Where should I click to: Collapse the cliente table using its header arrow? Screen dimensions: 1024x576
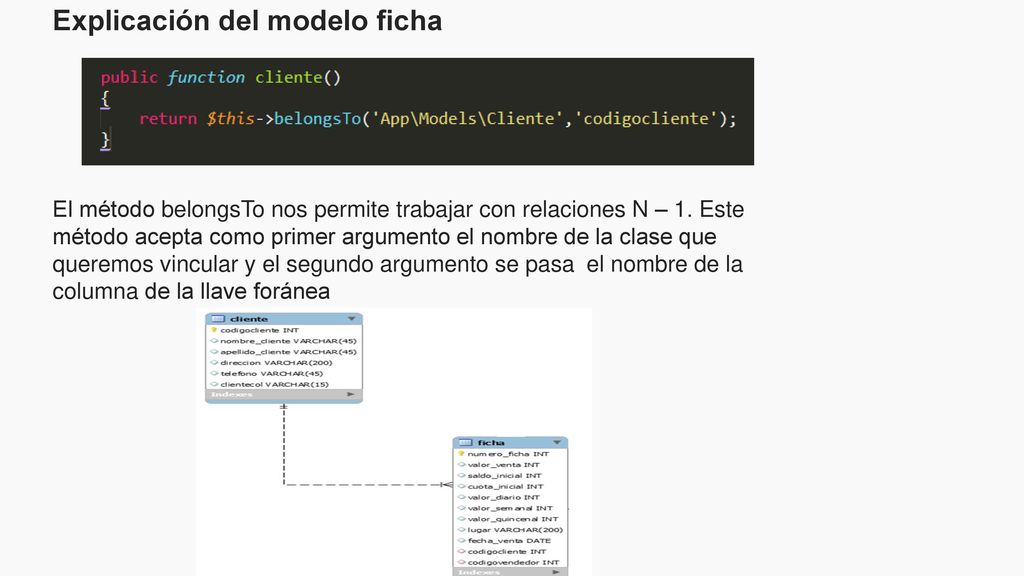(x=351, y=319)
